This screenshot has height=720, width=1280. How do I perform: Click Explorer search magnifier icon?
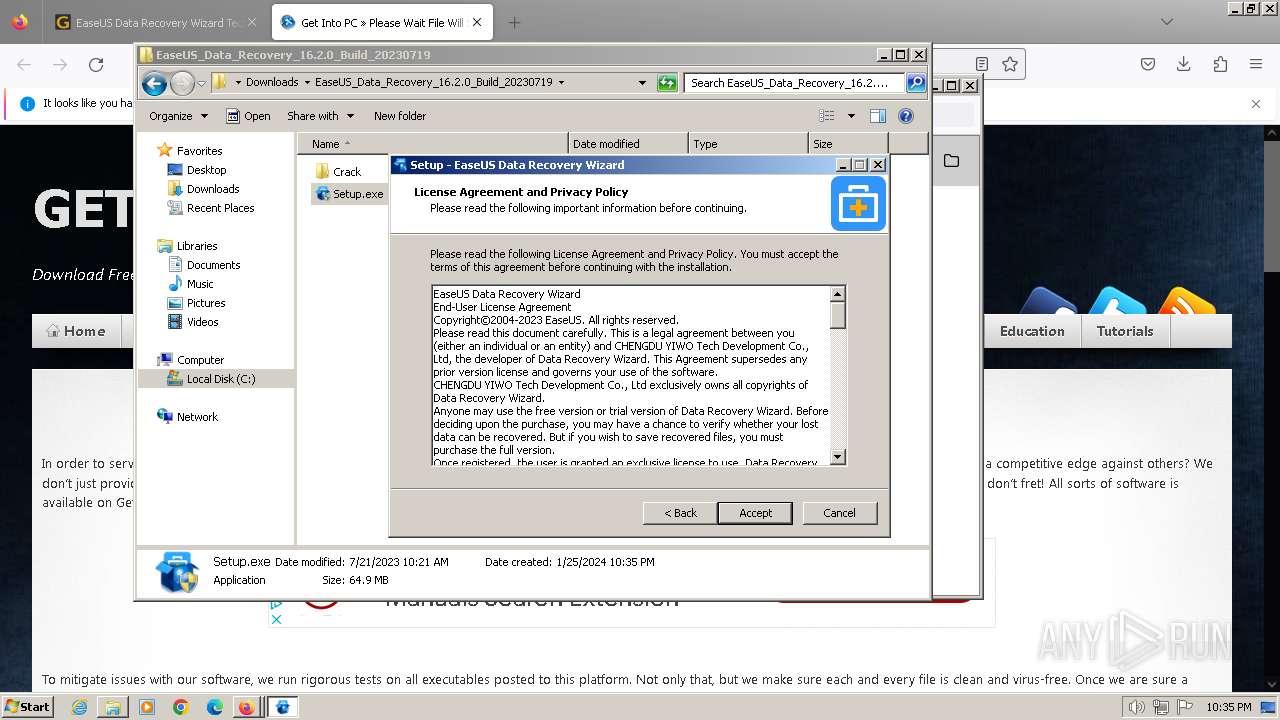click(915, 83)
